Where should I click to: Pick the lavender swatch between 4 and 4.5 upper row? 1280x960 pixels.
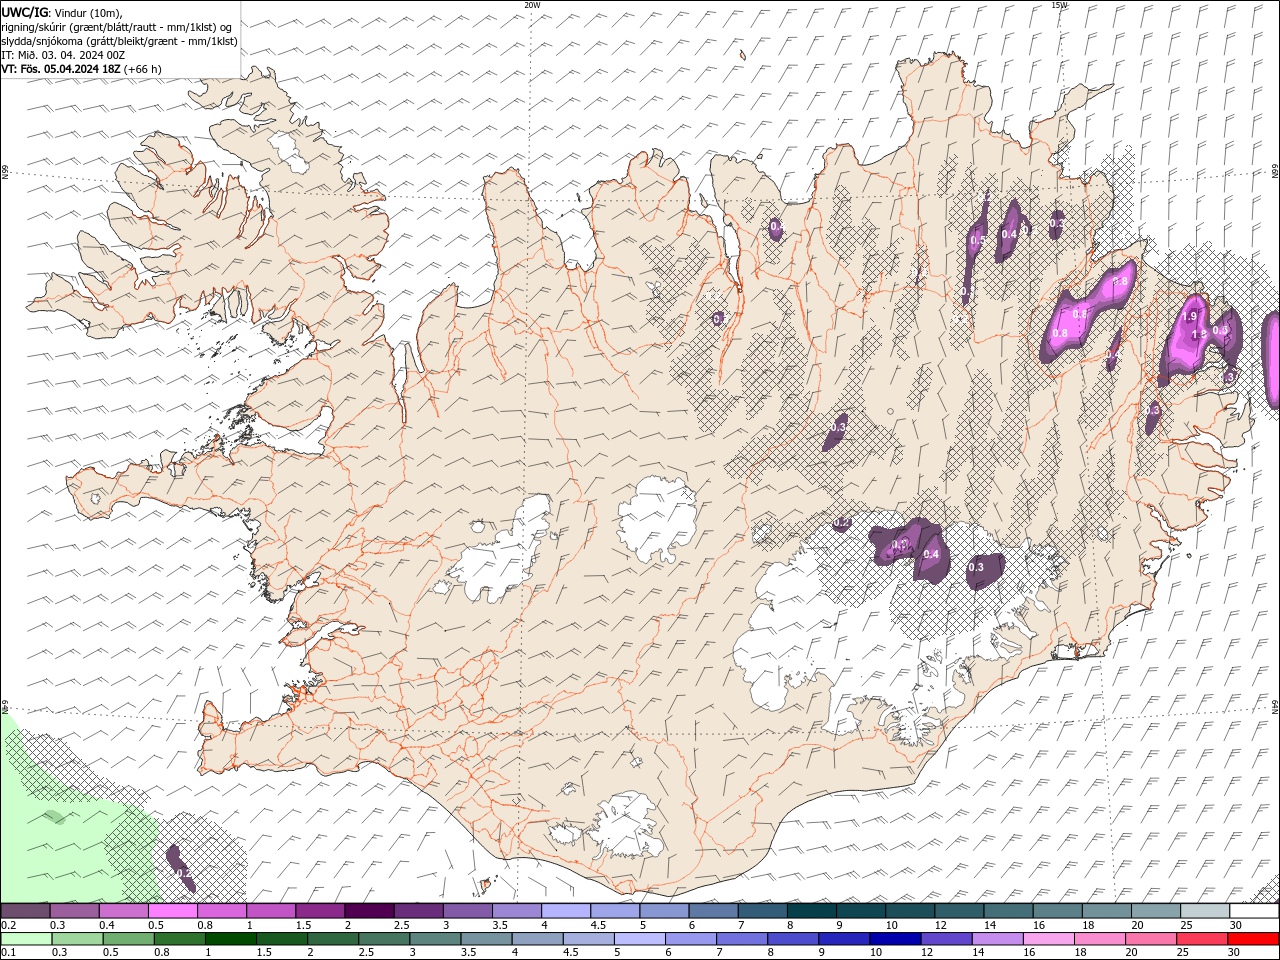(565, 911)
